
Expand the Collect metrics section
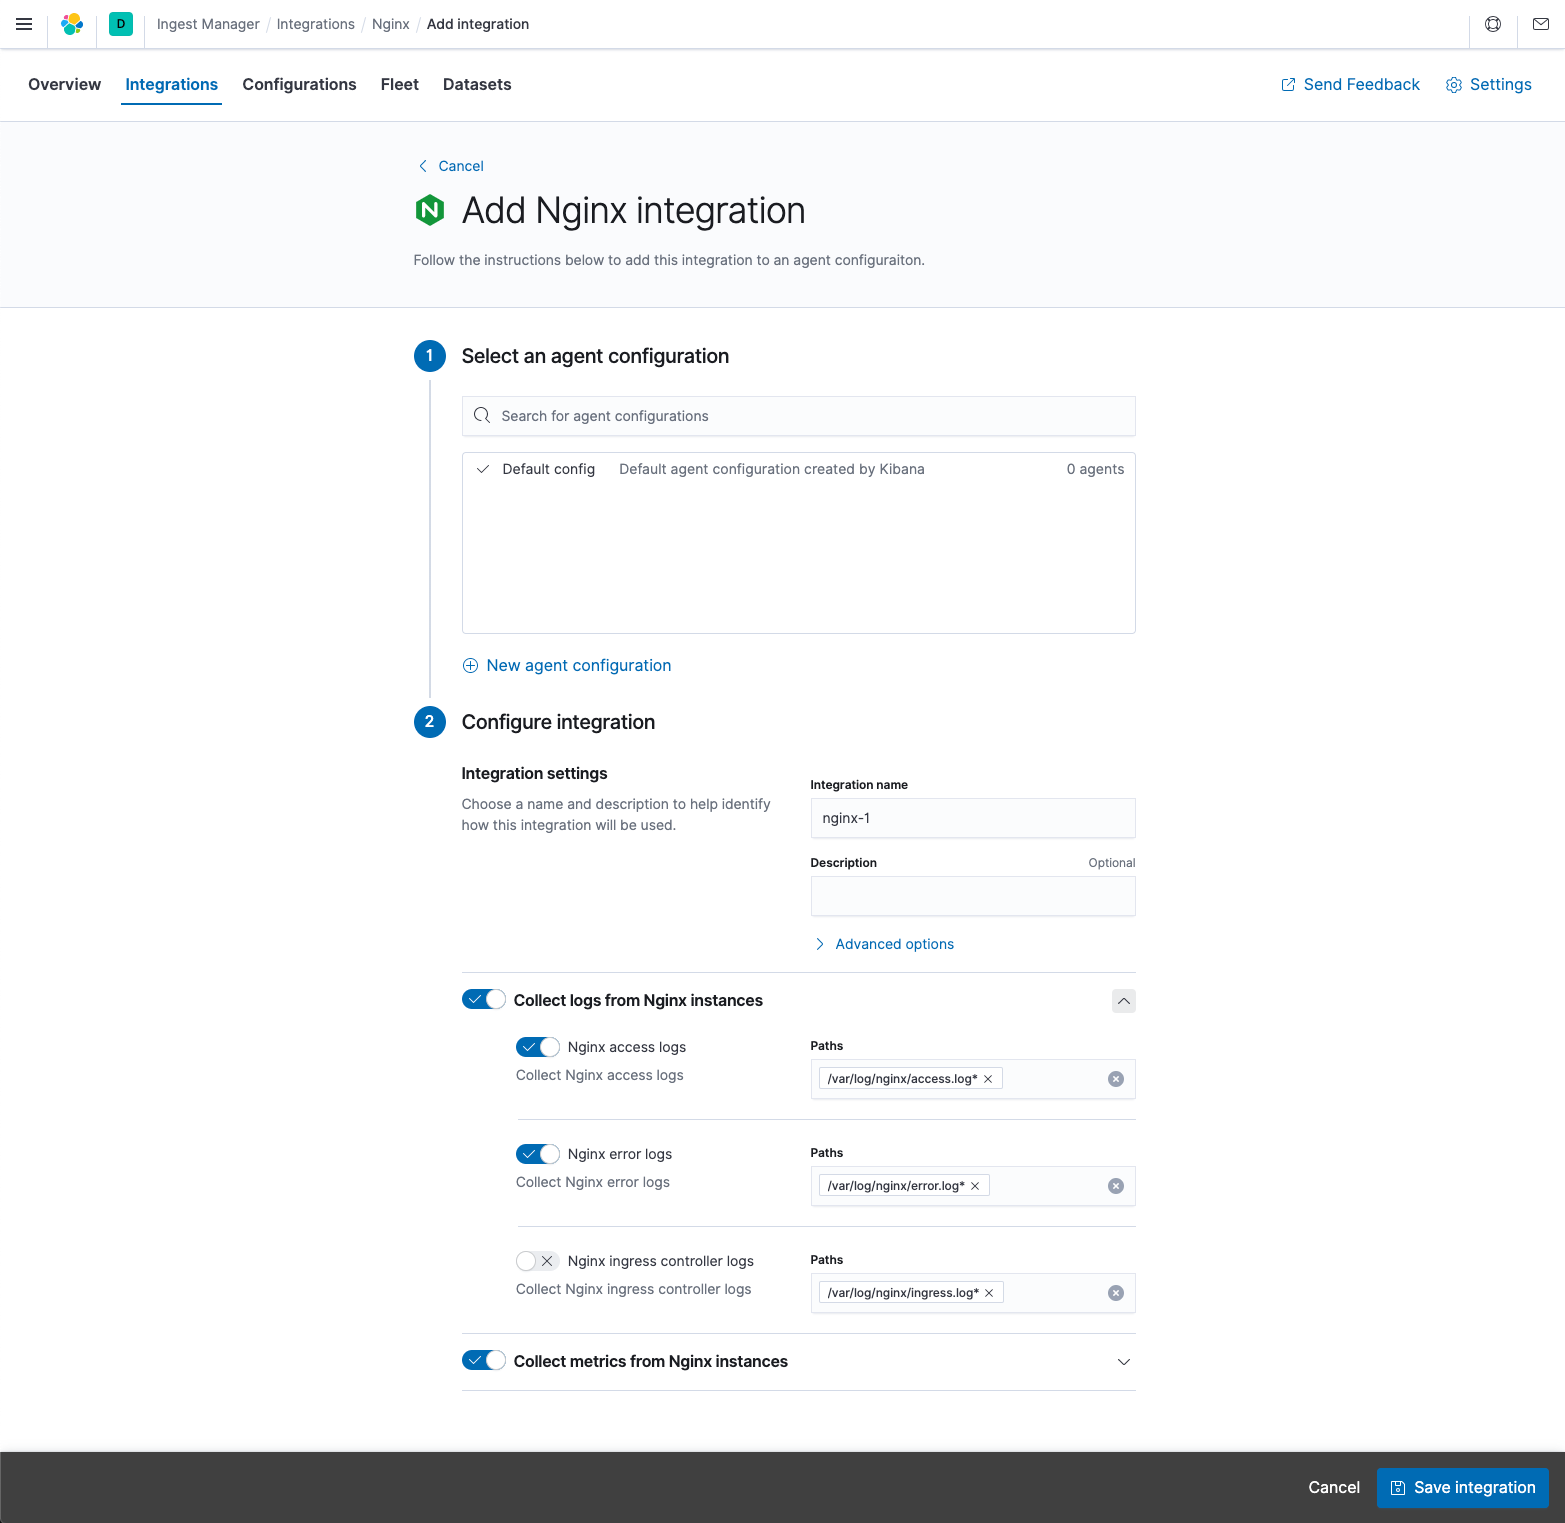1124,1362
